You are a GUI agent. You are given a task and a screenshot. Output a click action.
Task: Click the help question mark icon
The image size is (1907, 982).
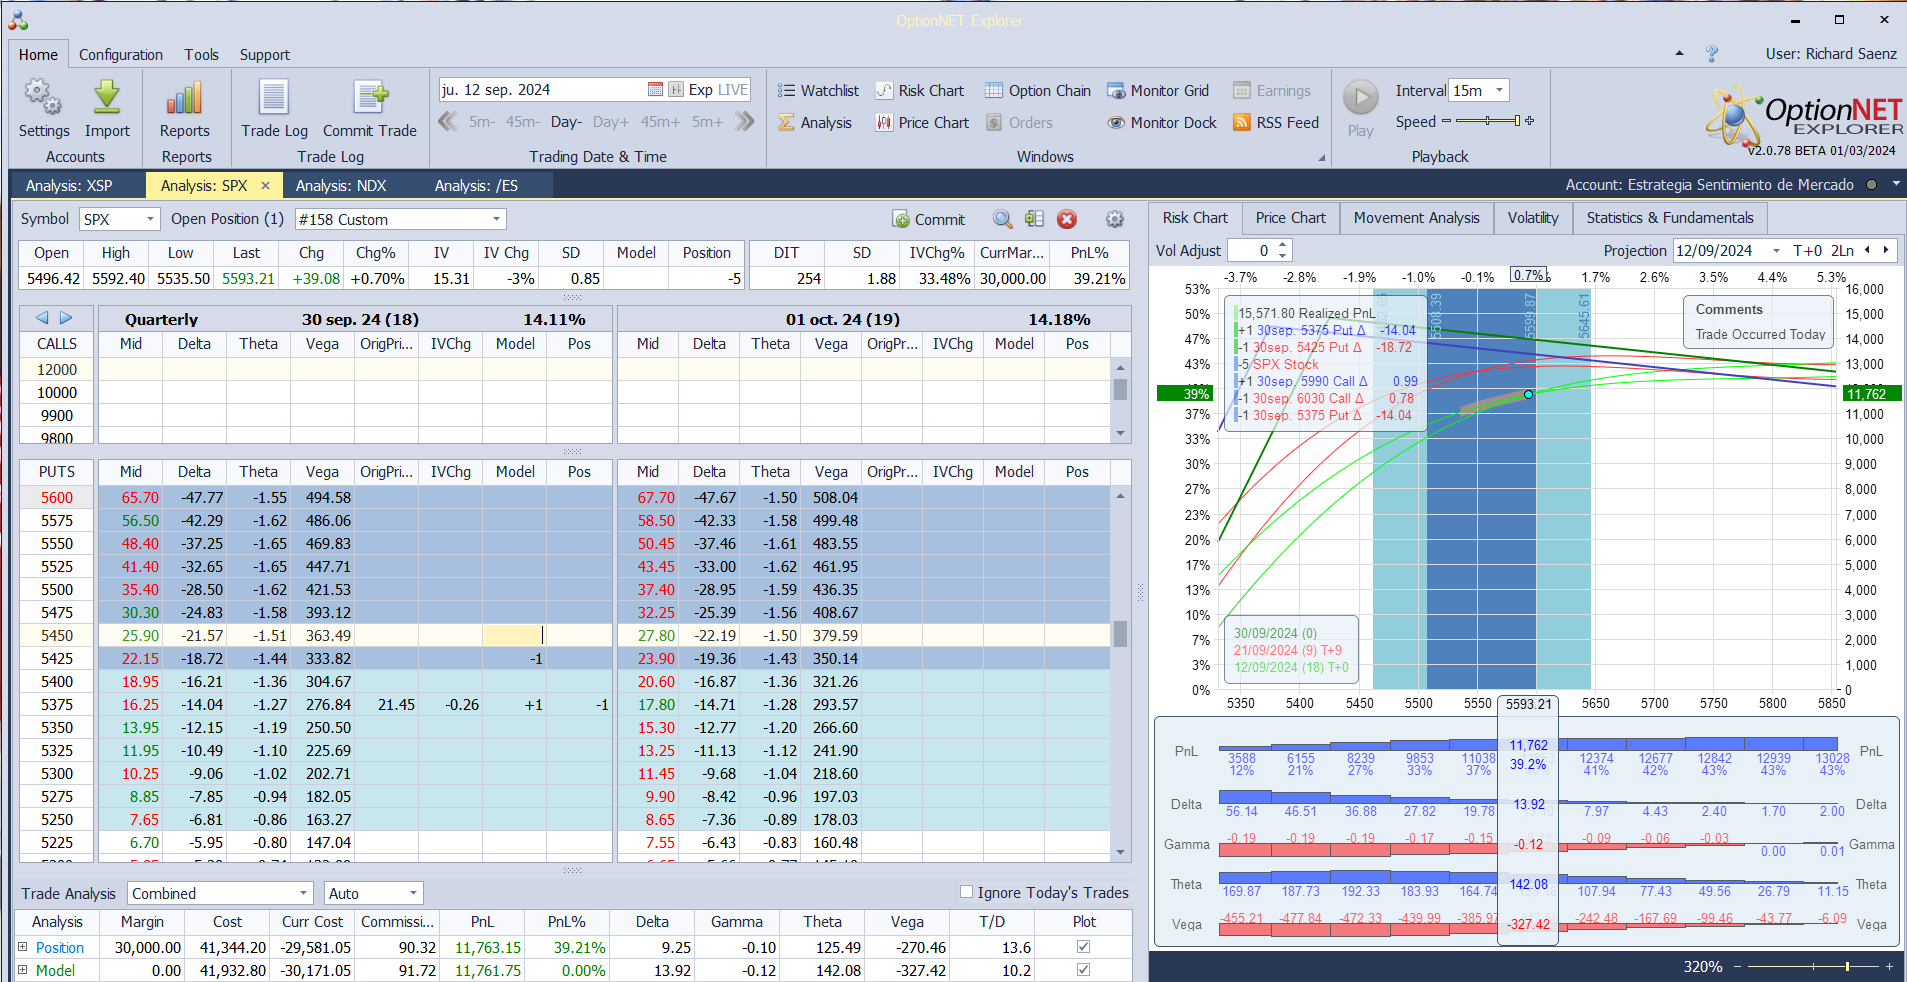click(1712, 54)
